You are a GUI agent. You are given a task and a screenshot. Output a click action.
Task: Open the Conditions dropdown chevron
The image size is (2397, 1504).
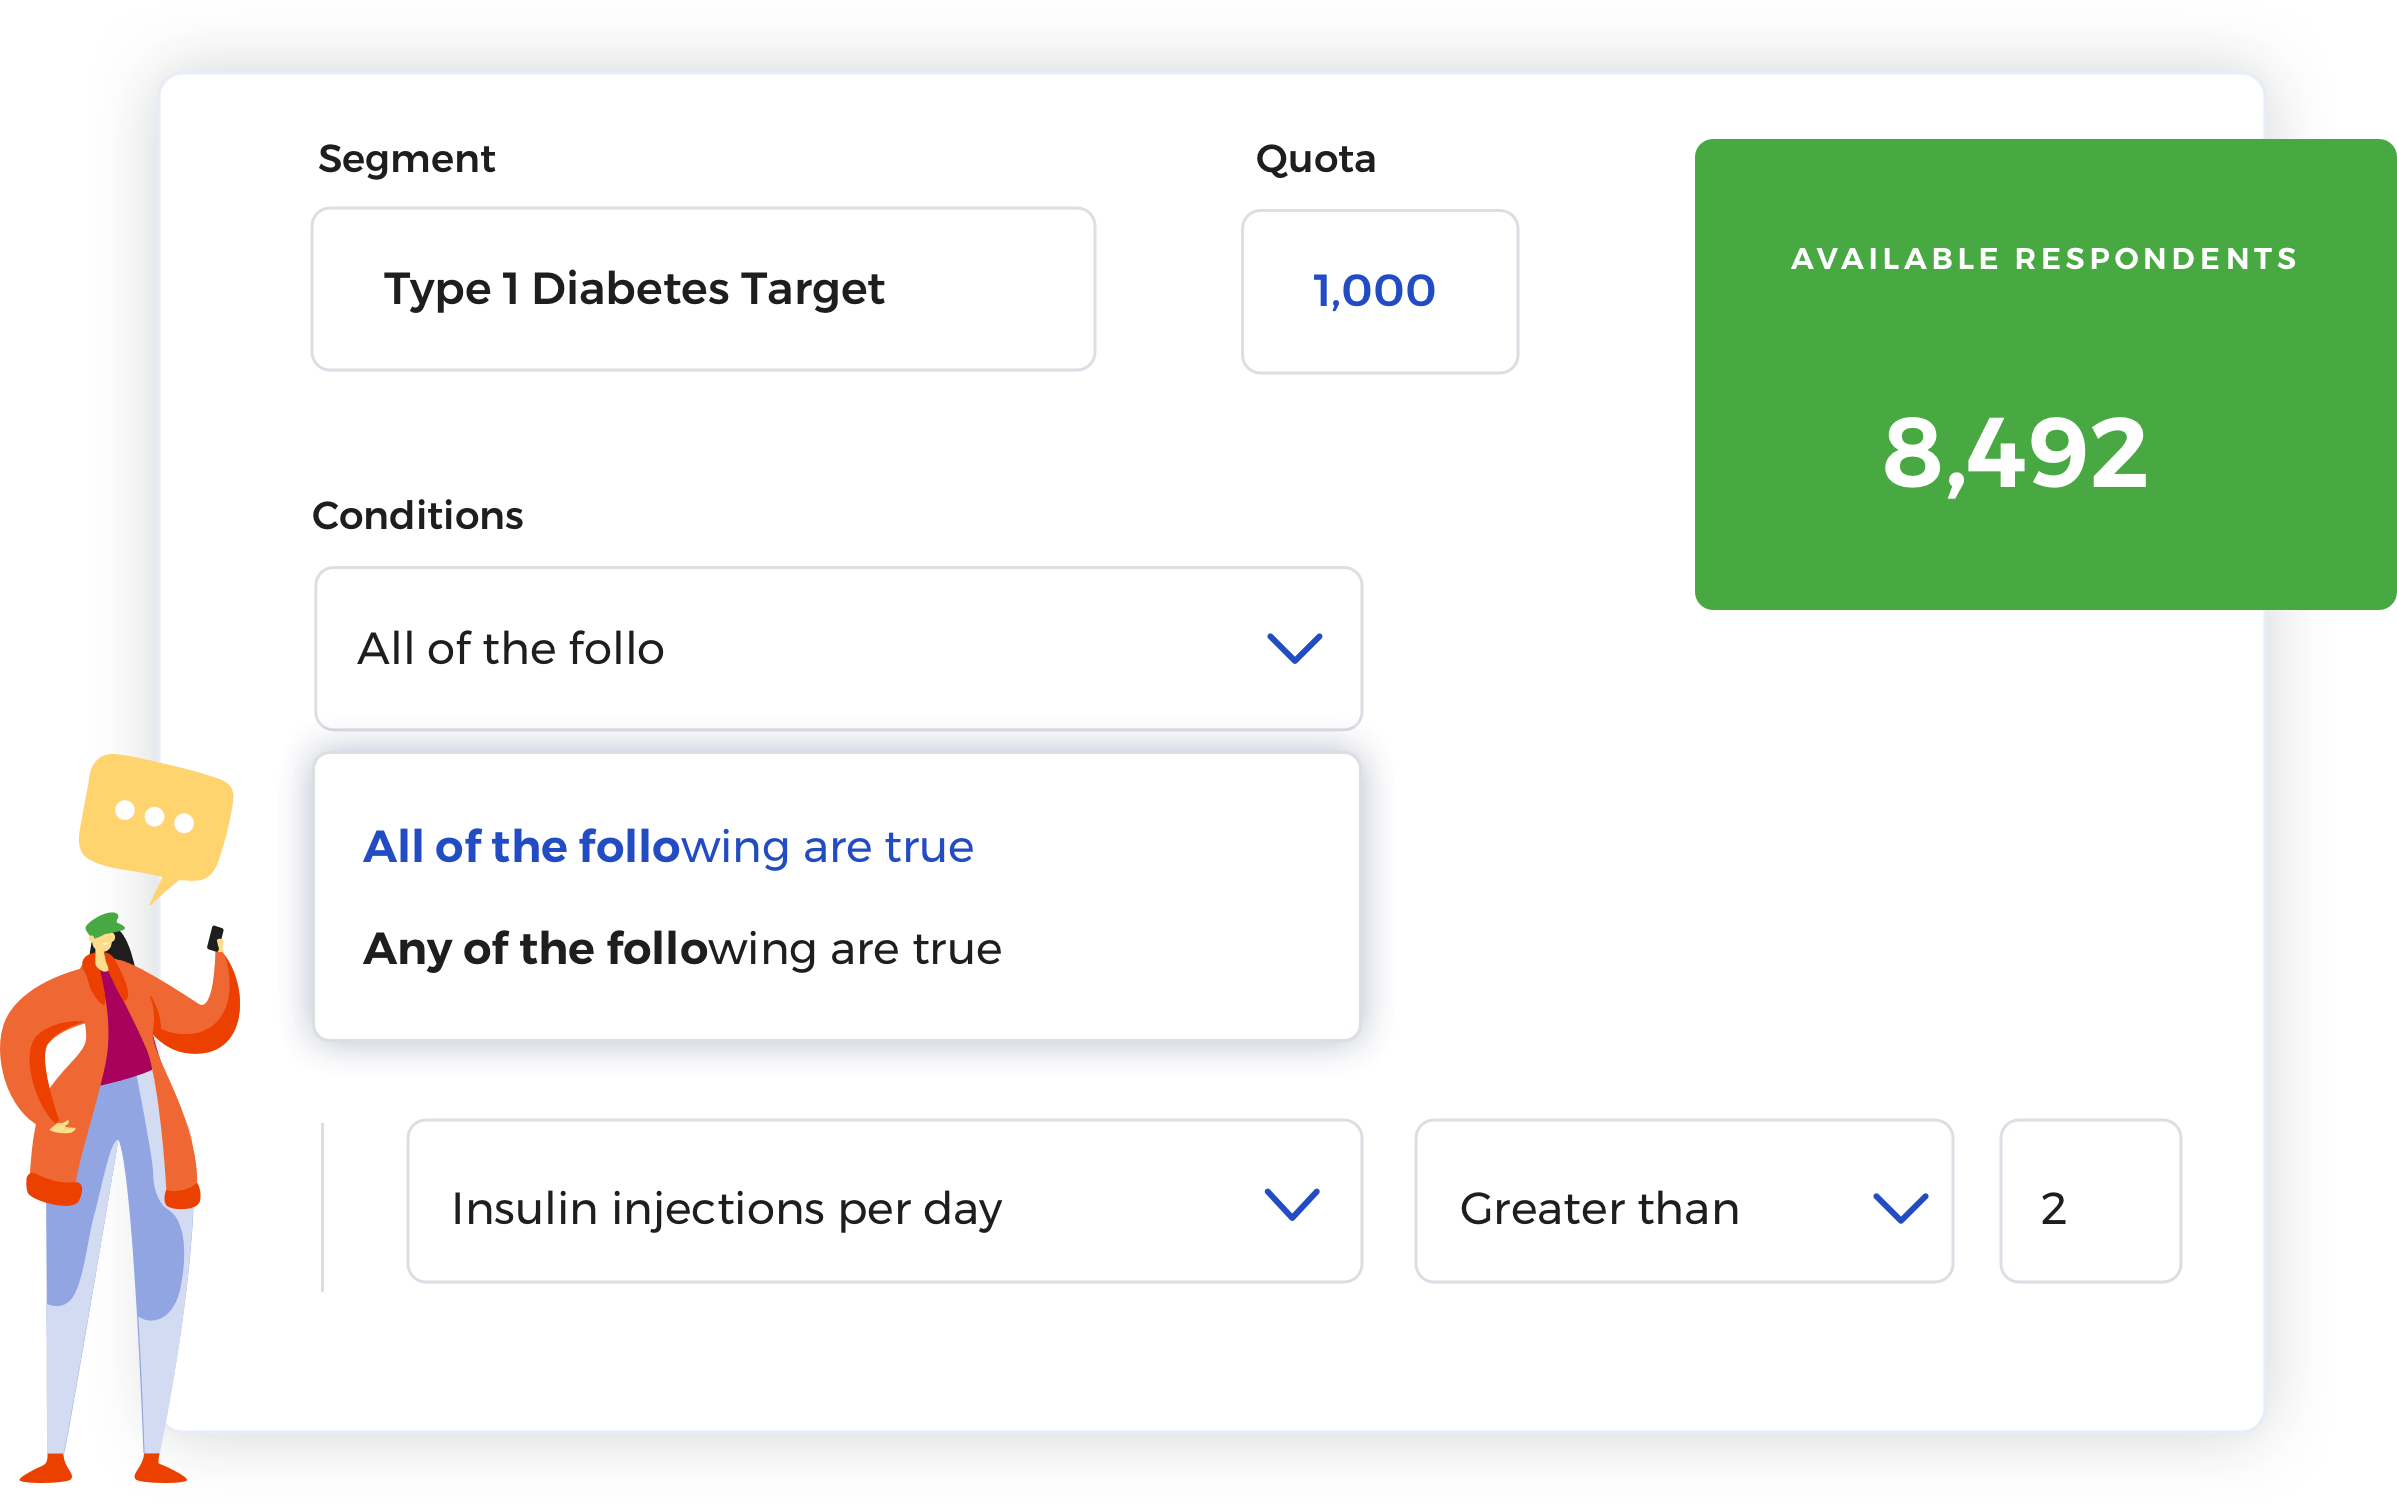1294,648
